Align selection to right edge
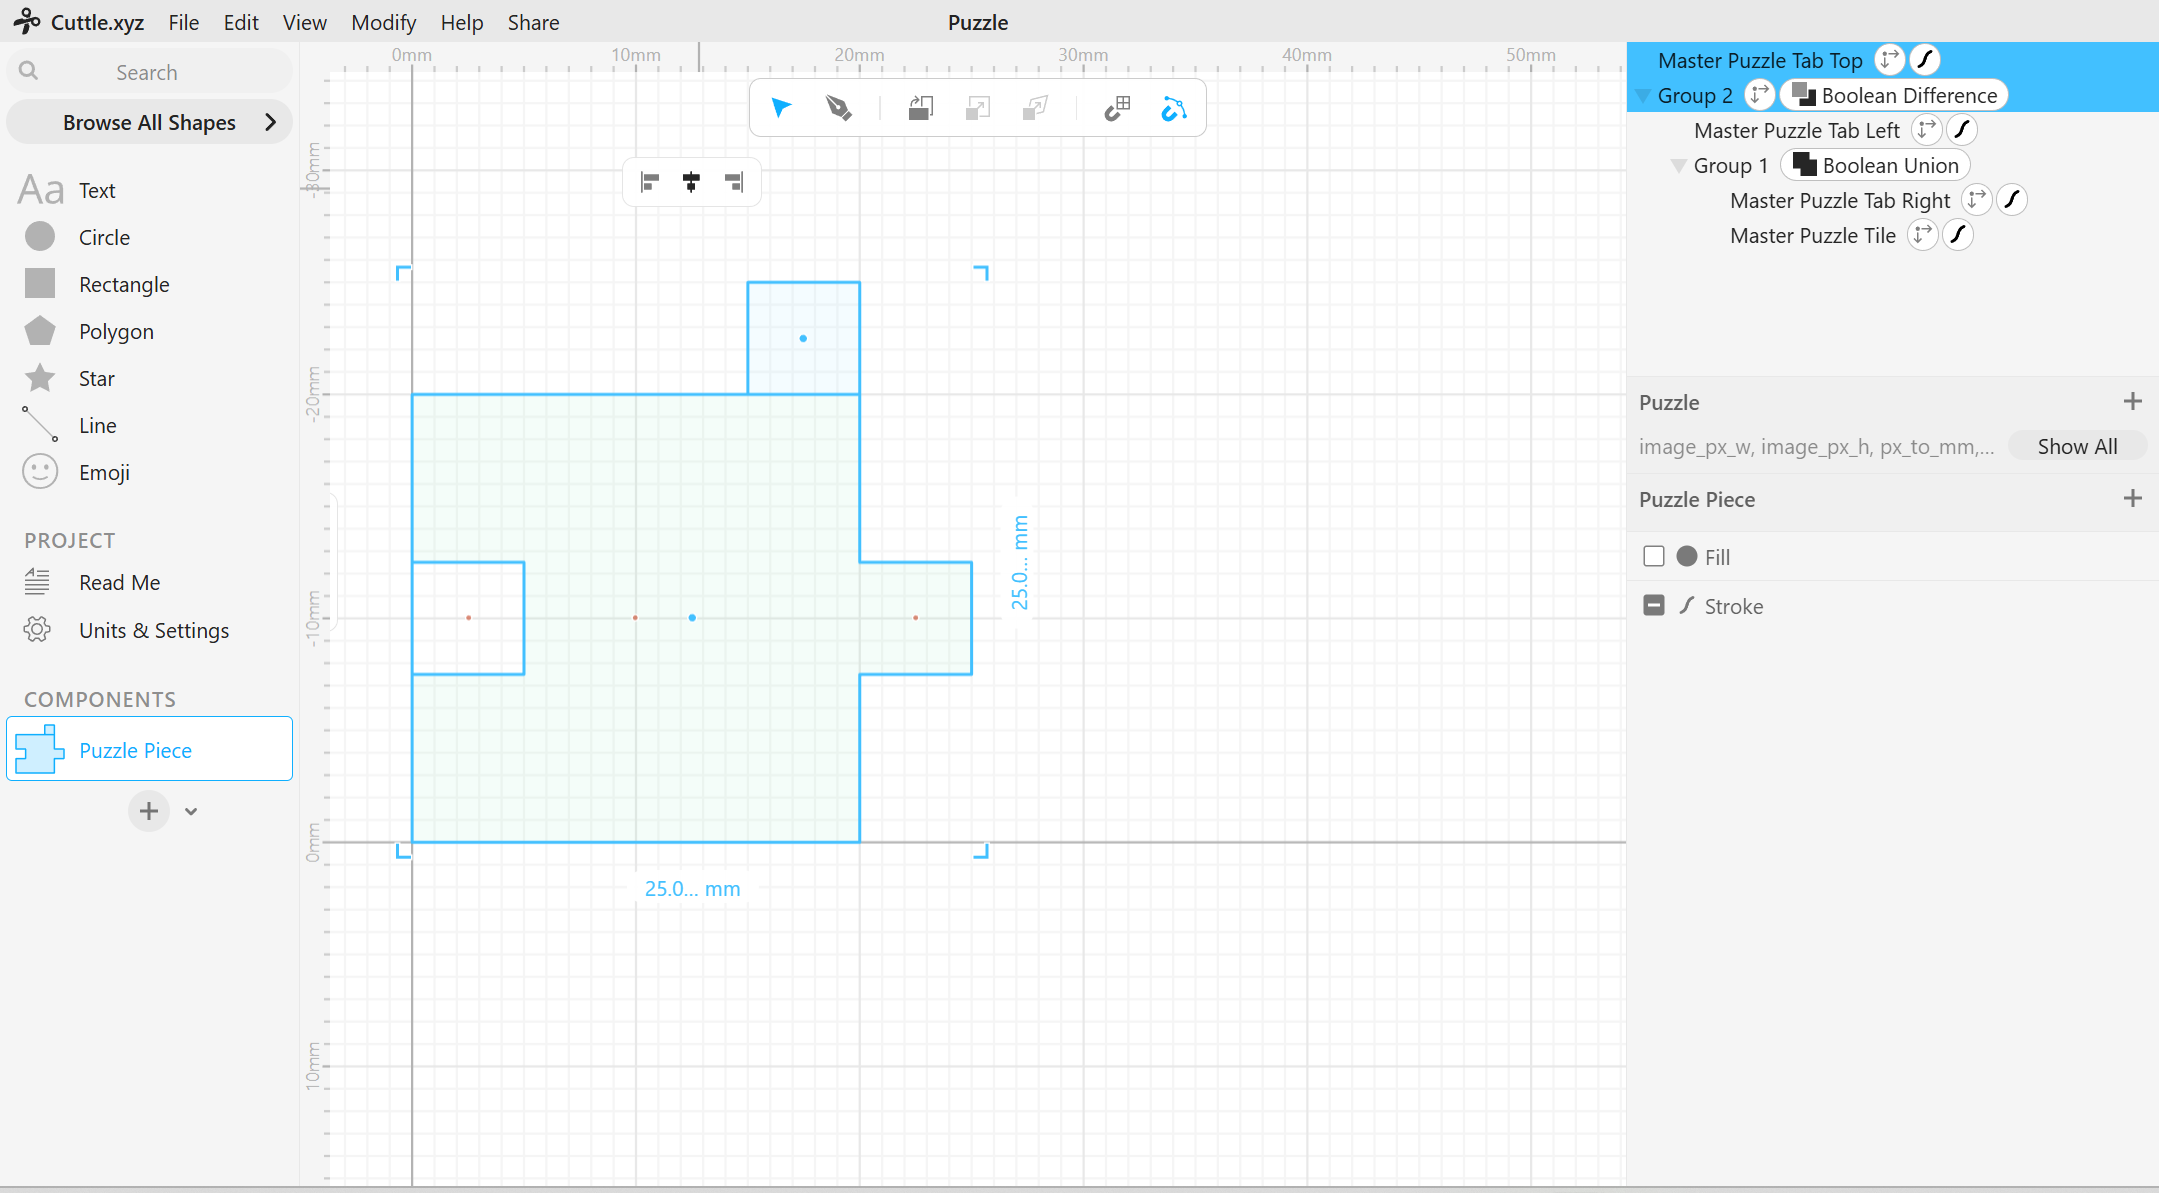Viewport: 2159px width, 1193px height. pos(734,182)
